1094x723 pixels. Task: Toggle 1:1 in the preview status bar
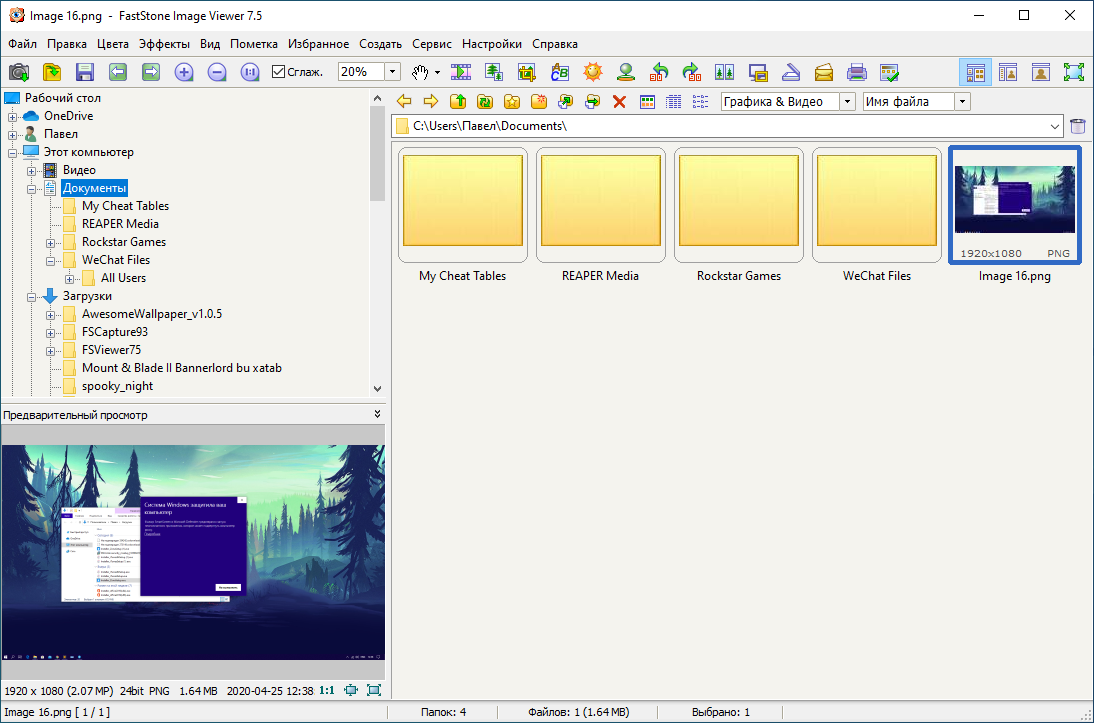tap(327, 691)
